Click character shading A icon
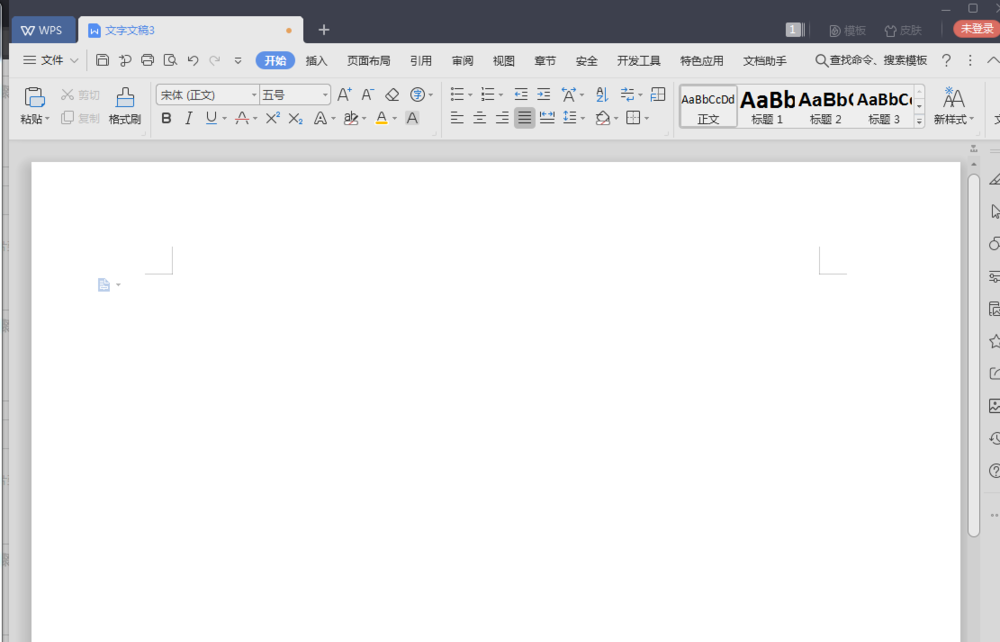This screenshot has width=1000, height=642. pyautogui.click(x=413, y=118)
